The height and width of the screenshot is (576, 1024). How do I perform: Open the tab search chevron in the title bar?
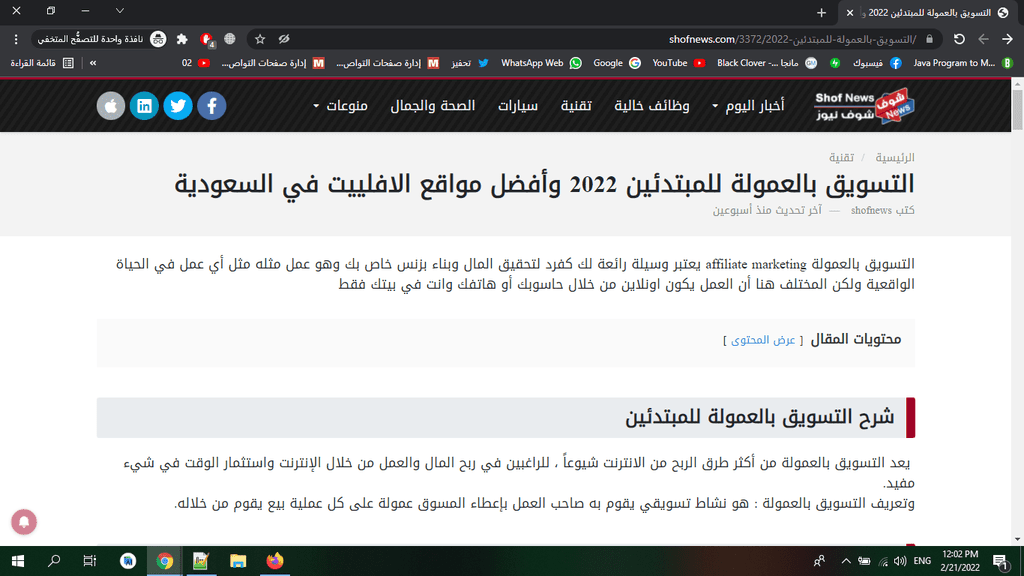click(120, 11)
